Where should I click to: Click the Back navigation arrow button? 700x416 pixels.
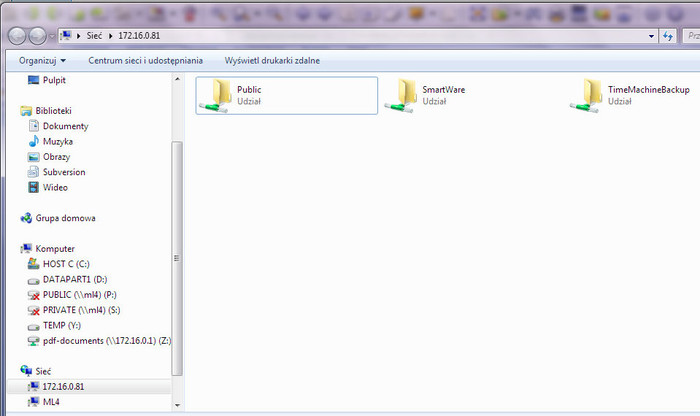tap(17, 35)
